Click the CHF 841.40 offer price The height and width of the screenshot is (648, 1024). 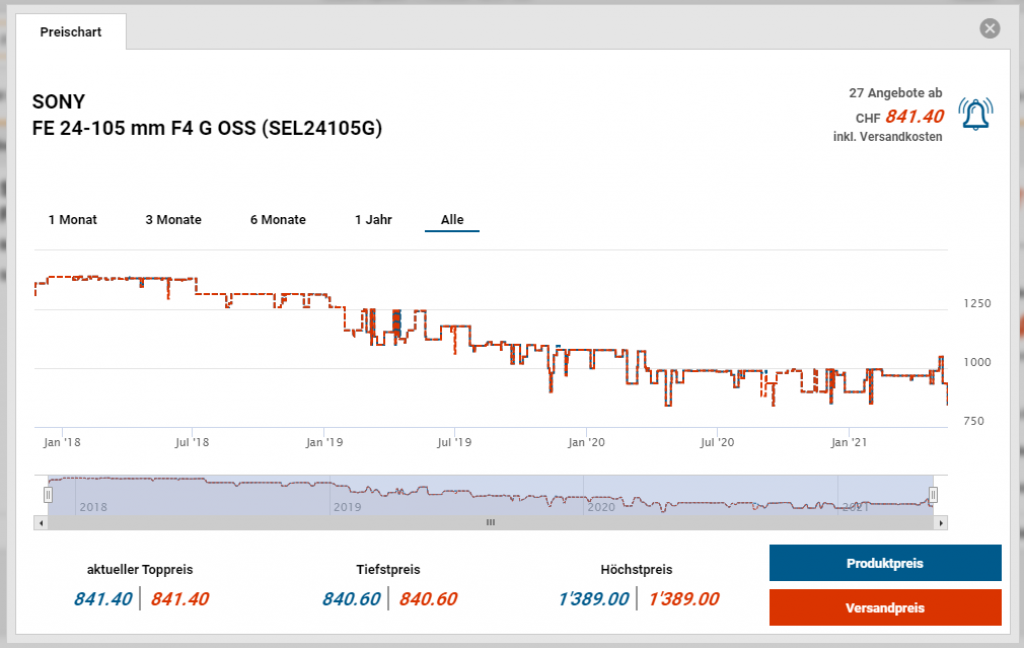coord(912,116)
